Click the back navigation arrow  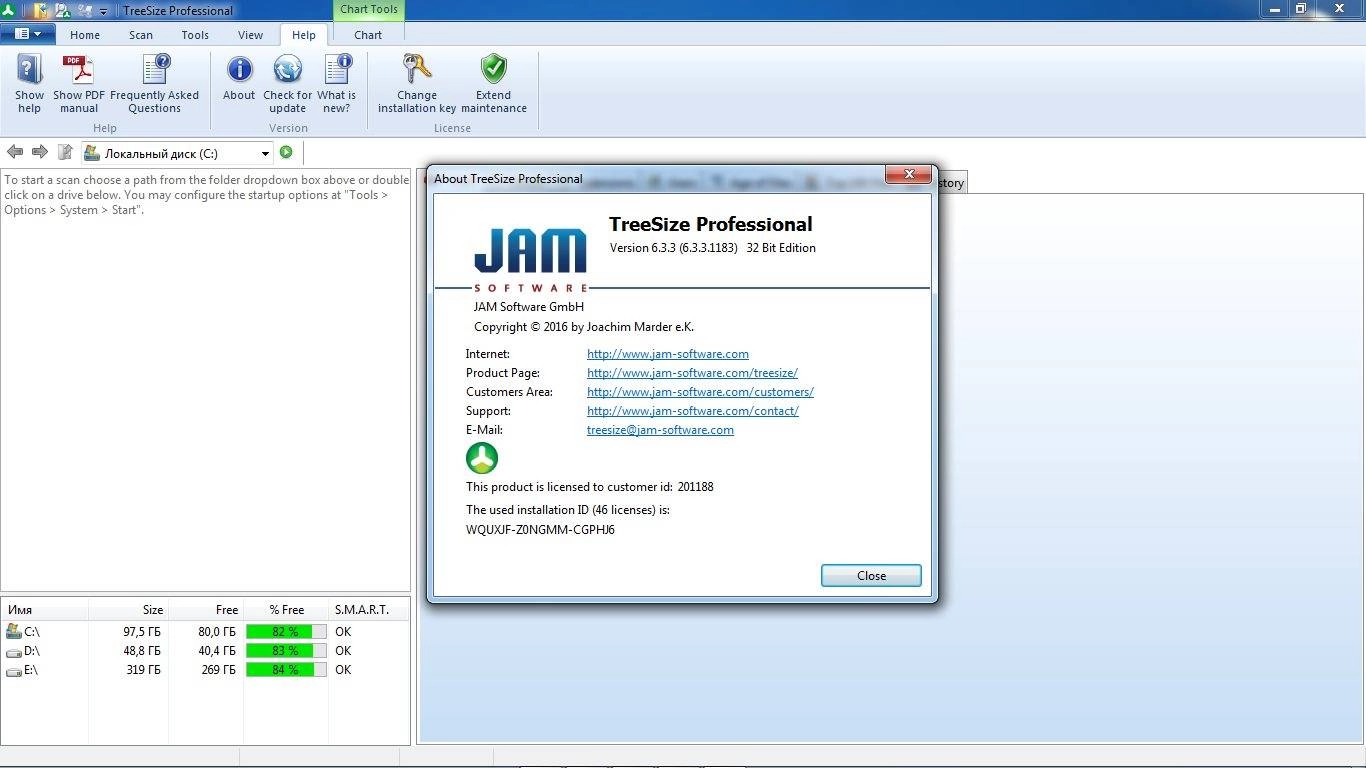pyautogui.click(x=15, y=152)
